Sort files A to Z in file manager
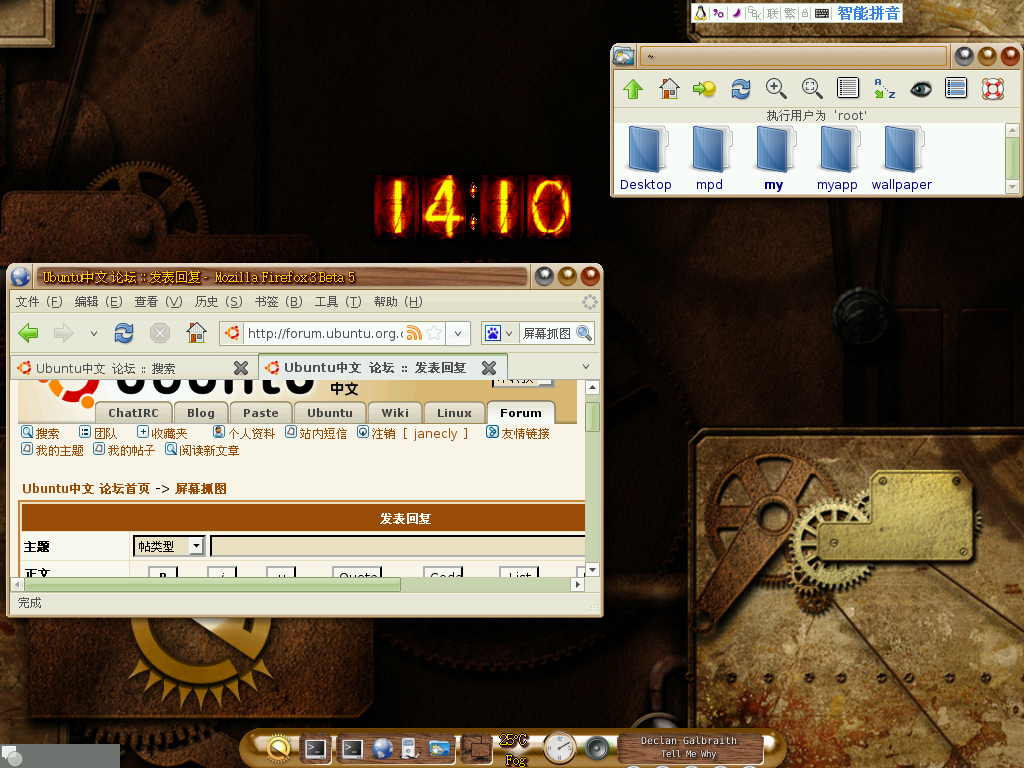The image size is (1024, 768). pyautogui.click(x=884, y=88)
